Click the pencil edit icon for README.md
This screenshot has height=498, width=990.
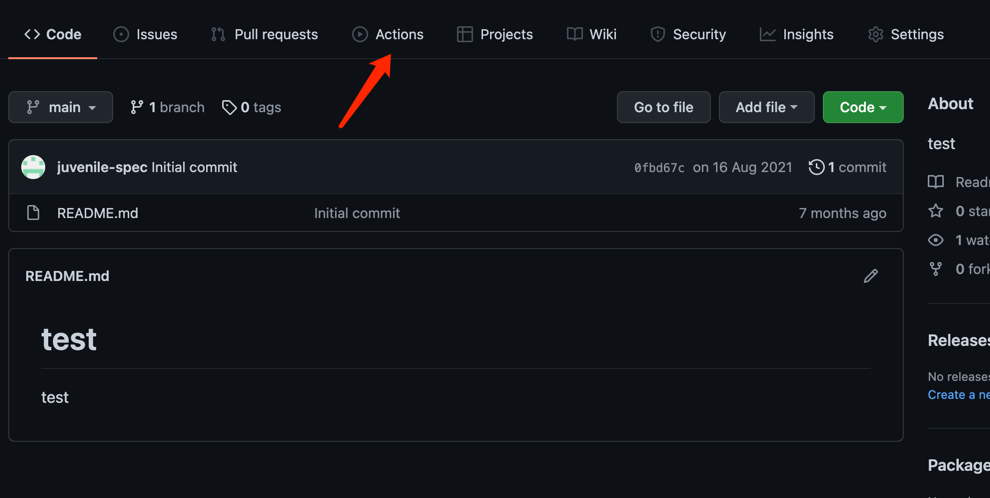click(871, 276)
